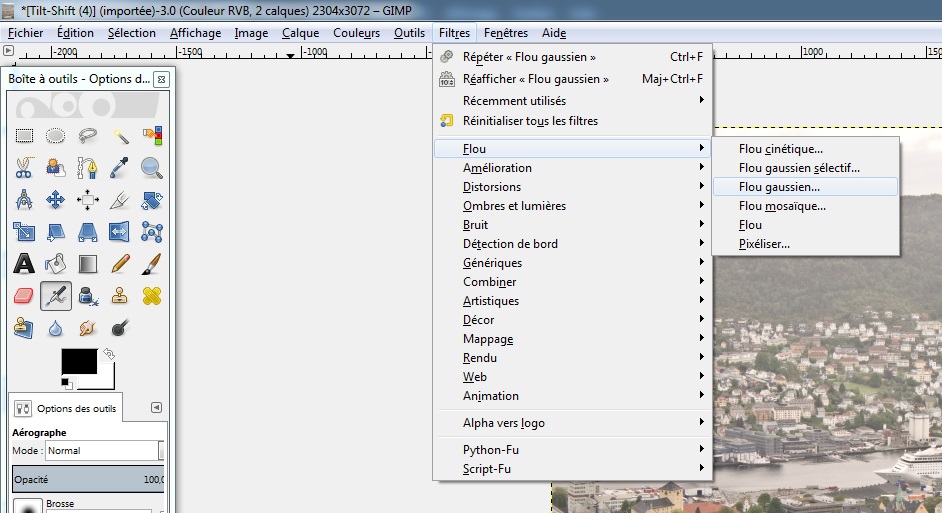The image size is (942, 513).
Task: Choose the Heal bandage tool
Action: [152, 296]
